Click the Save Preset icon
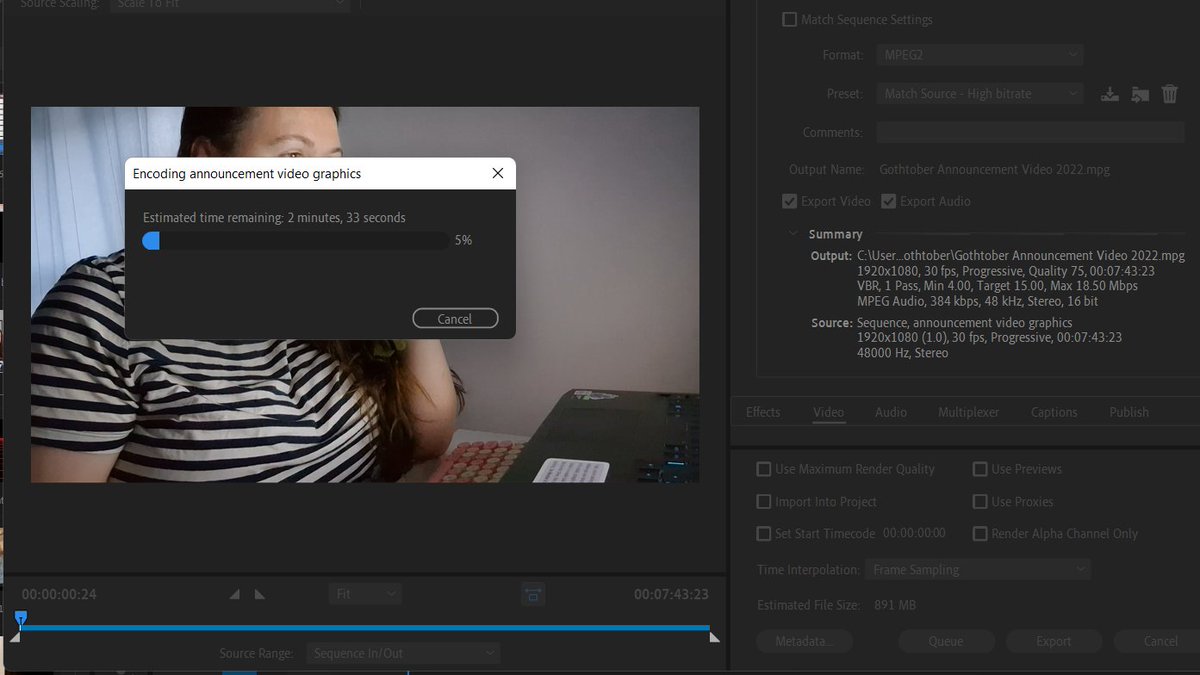This screenshot has width=1200, height=675. coord(1109,94)
